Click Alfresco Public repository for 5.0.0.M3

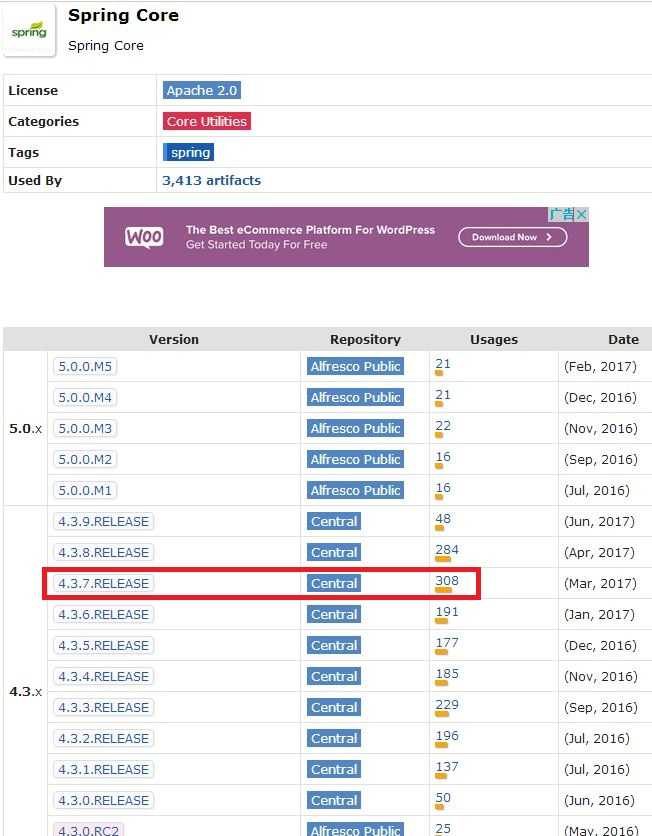[355, 428]
